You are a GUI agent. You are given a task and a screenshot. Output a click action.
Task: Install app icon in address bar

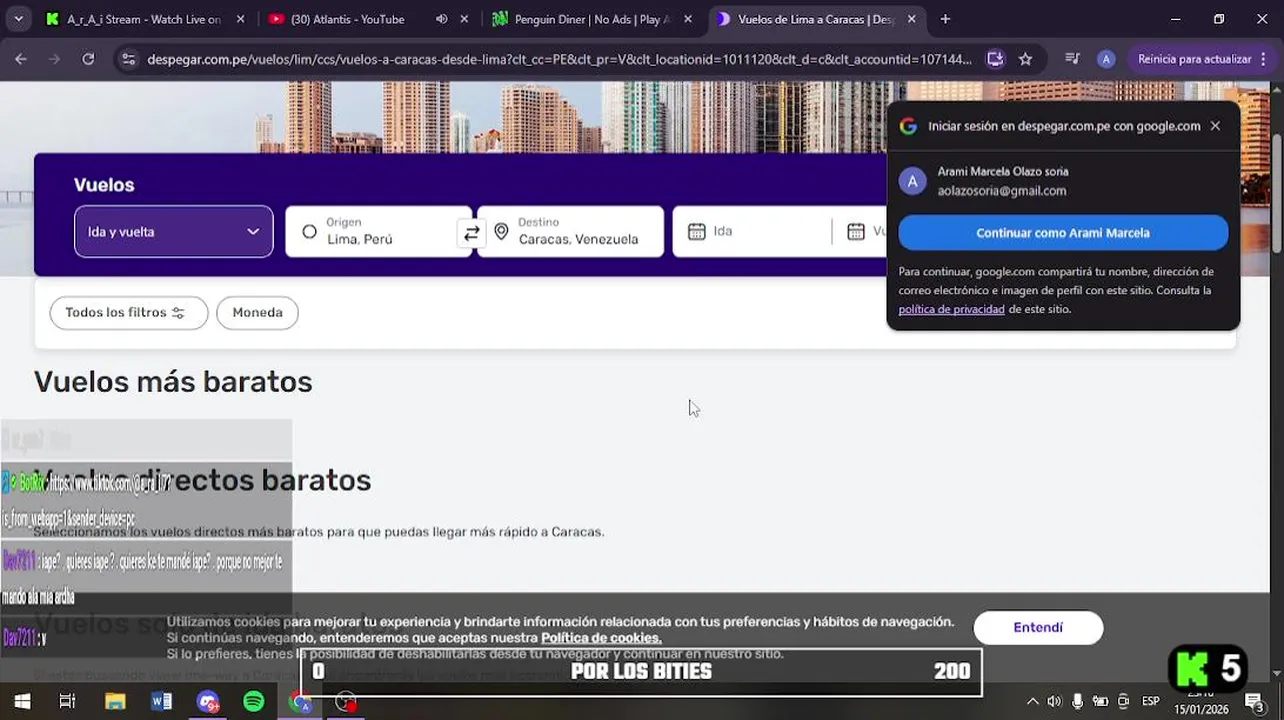coord(994,59)
